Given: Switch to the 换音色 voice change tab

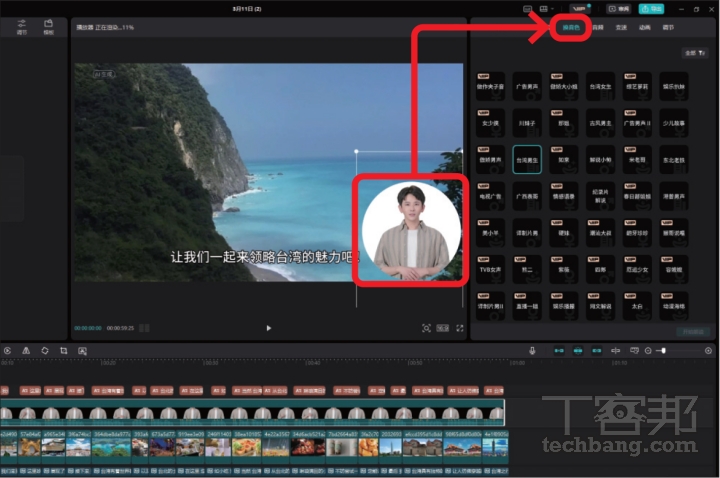Looking at the screenshot, I should pos(571,28).
